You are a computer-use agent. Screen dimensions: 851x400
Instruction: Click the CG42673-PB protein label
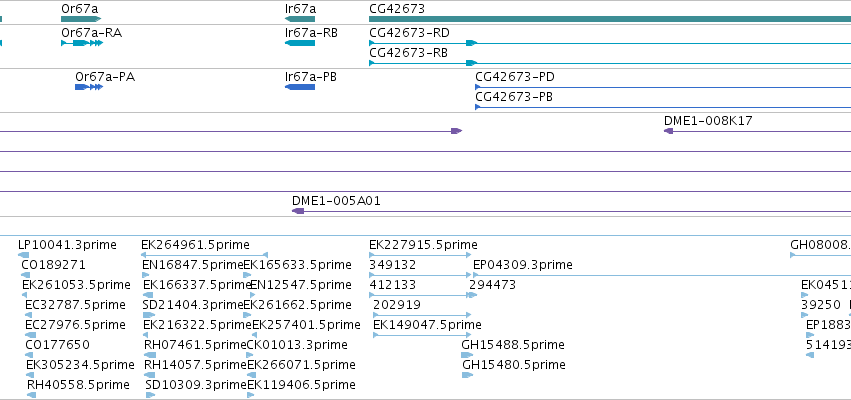[513, 97]
